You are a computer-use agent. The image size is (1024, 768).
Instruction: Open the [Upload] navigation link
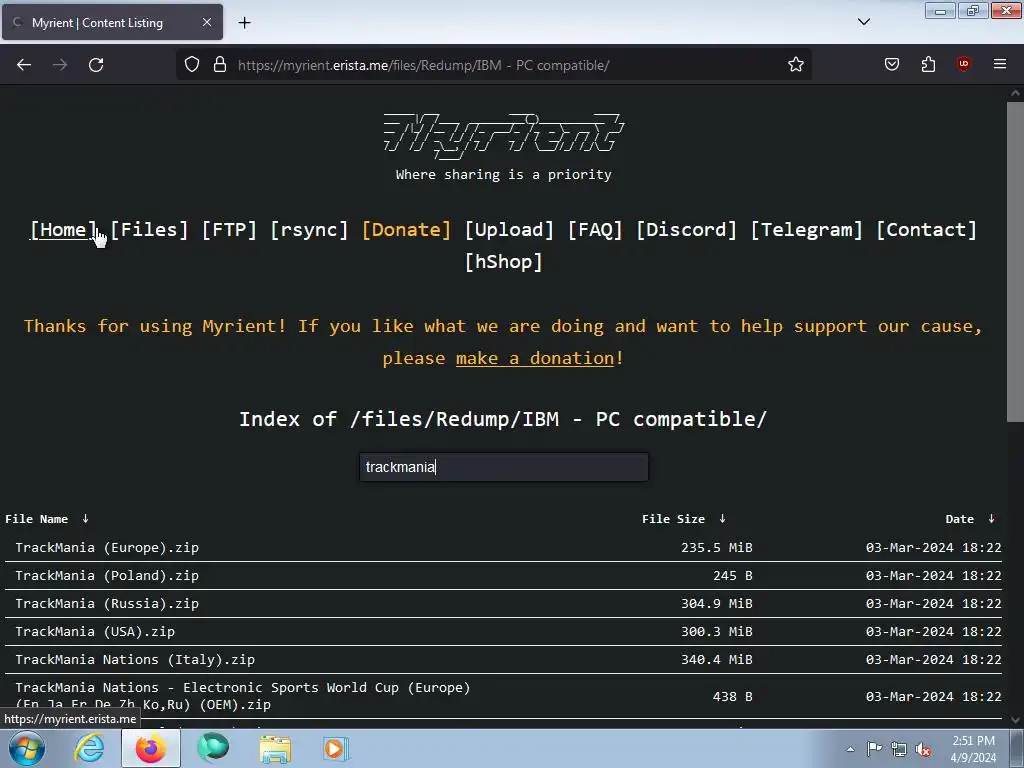(509, 230)
